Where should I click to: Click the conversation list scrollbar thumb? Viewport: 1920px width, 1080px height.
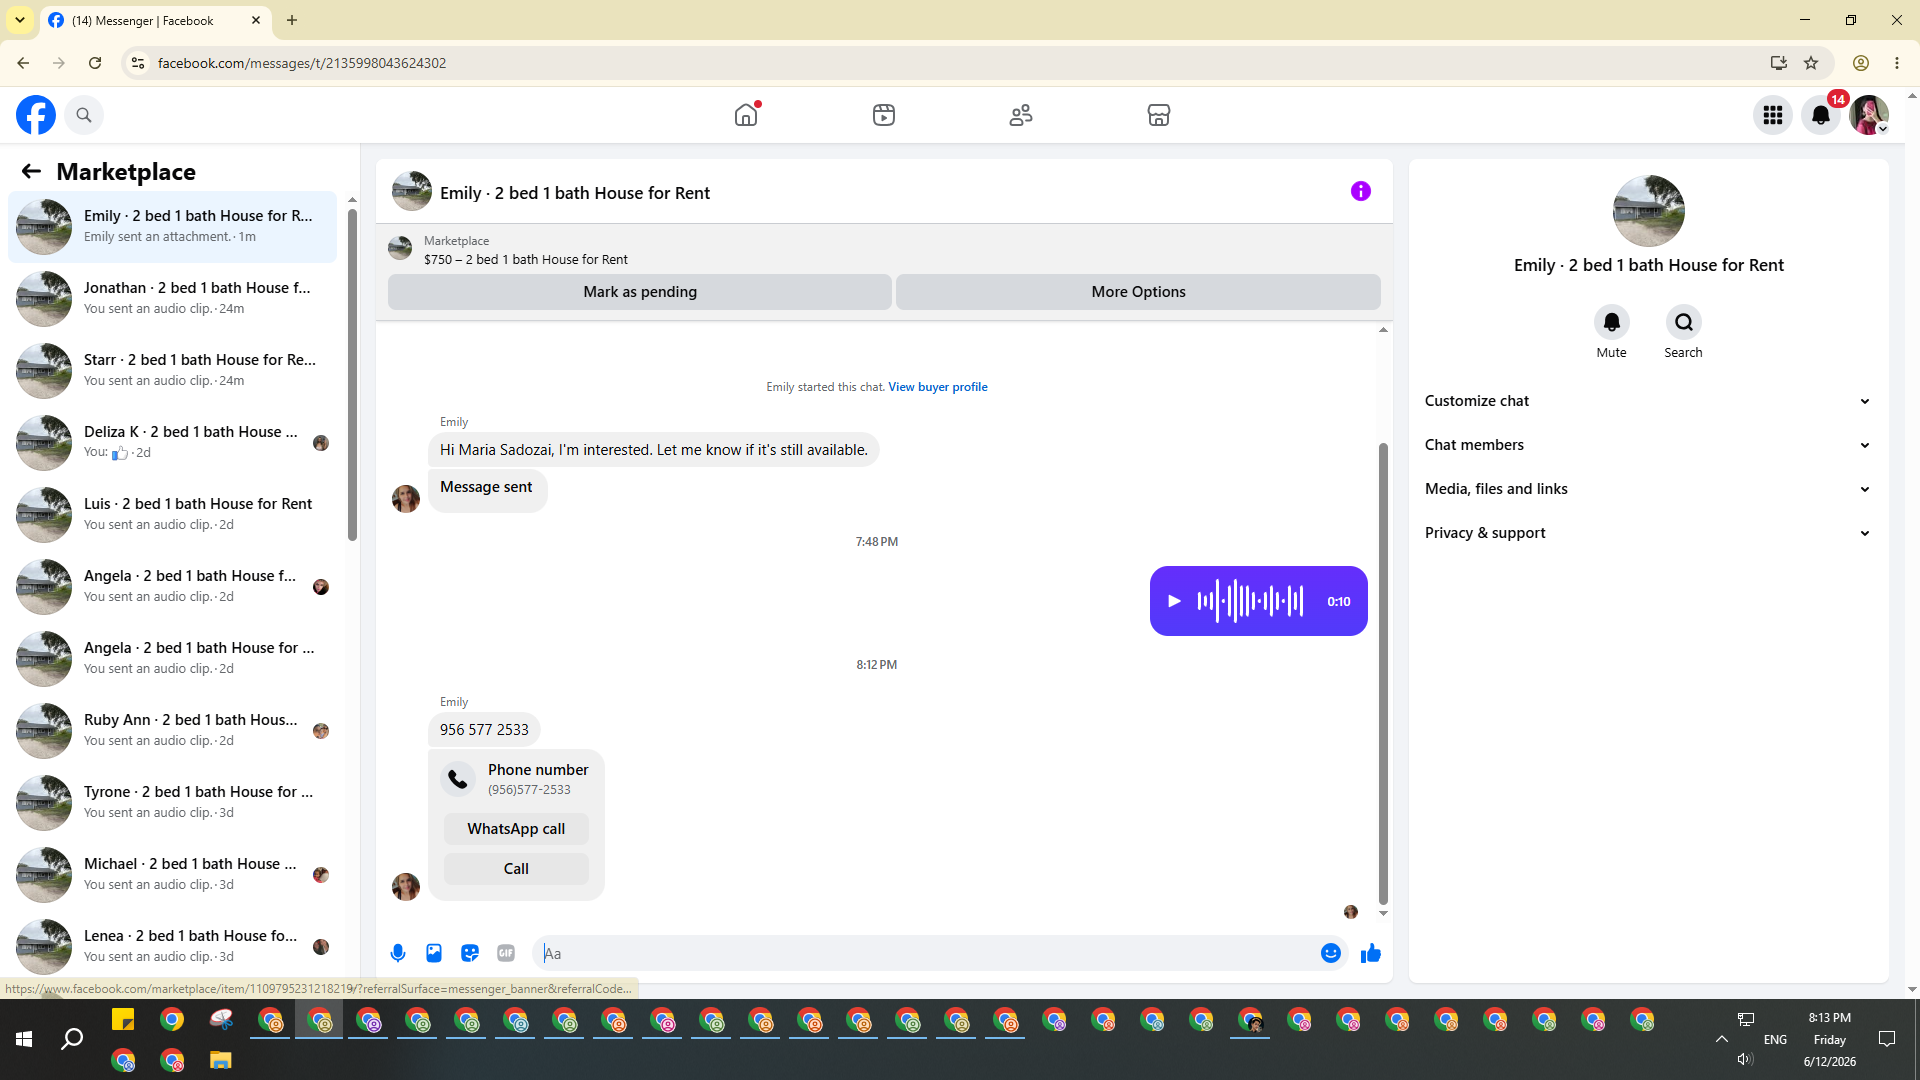point(352,375)
